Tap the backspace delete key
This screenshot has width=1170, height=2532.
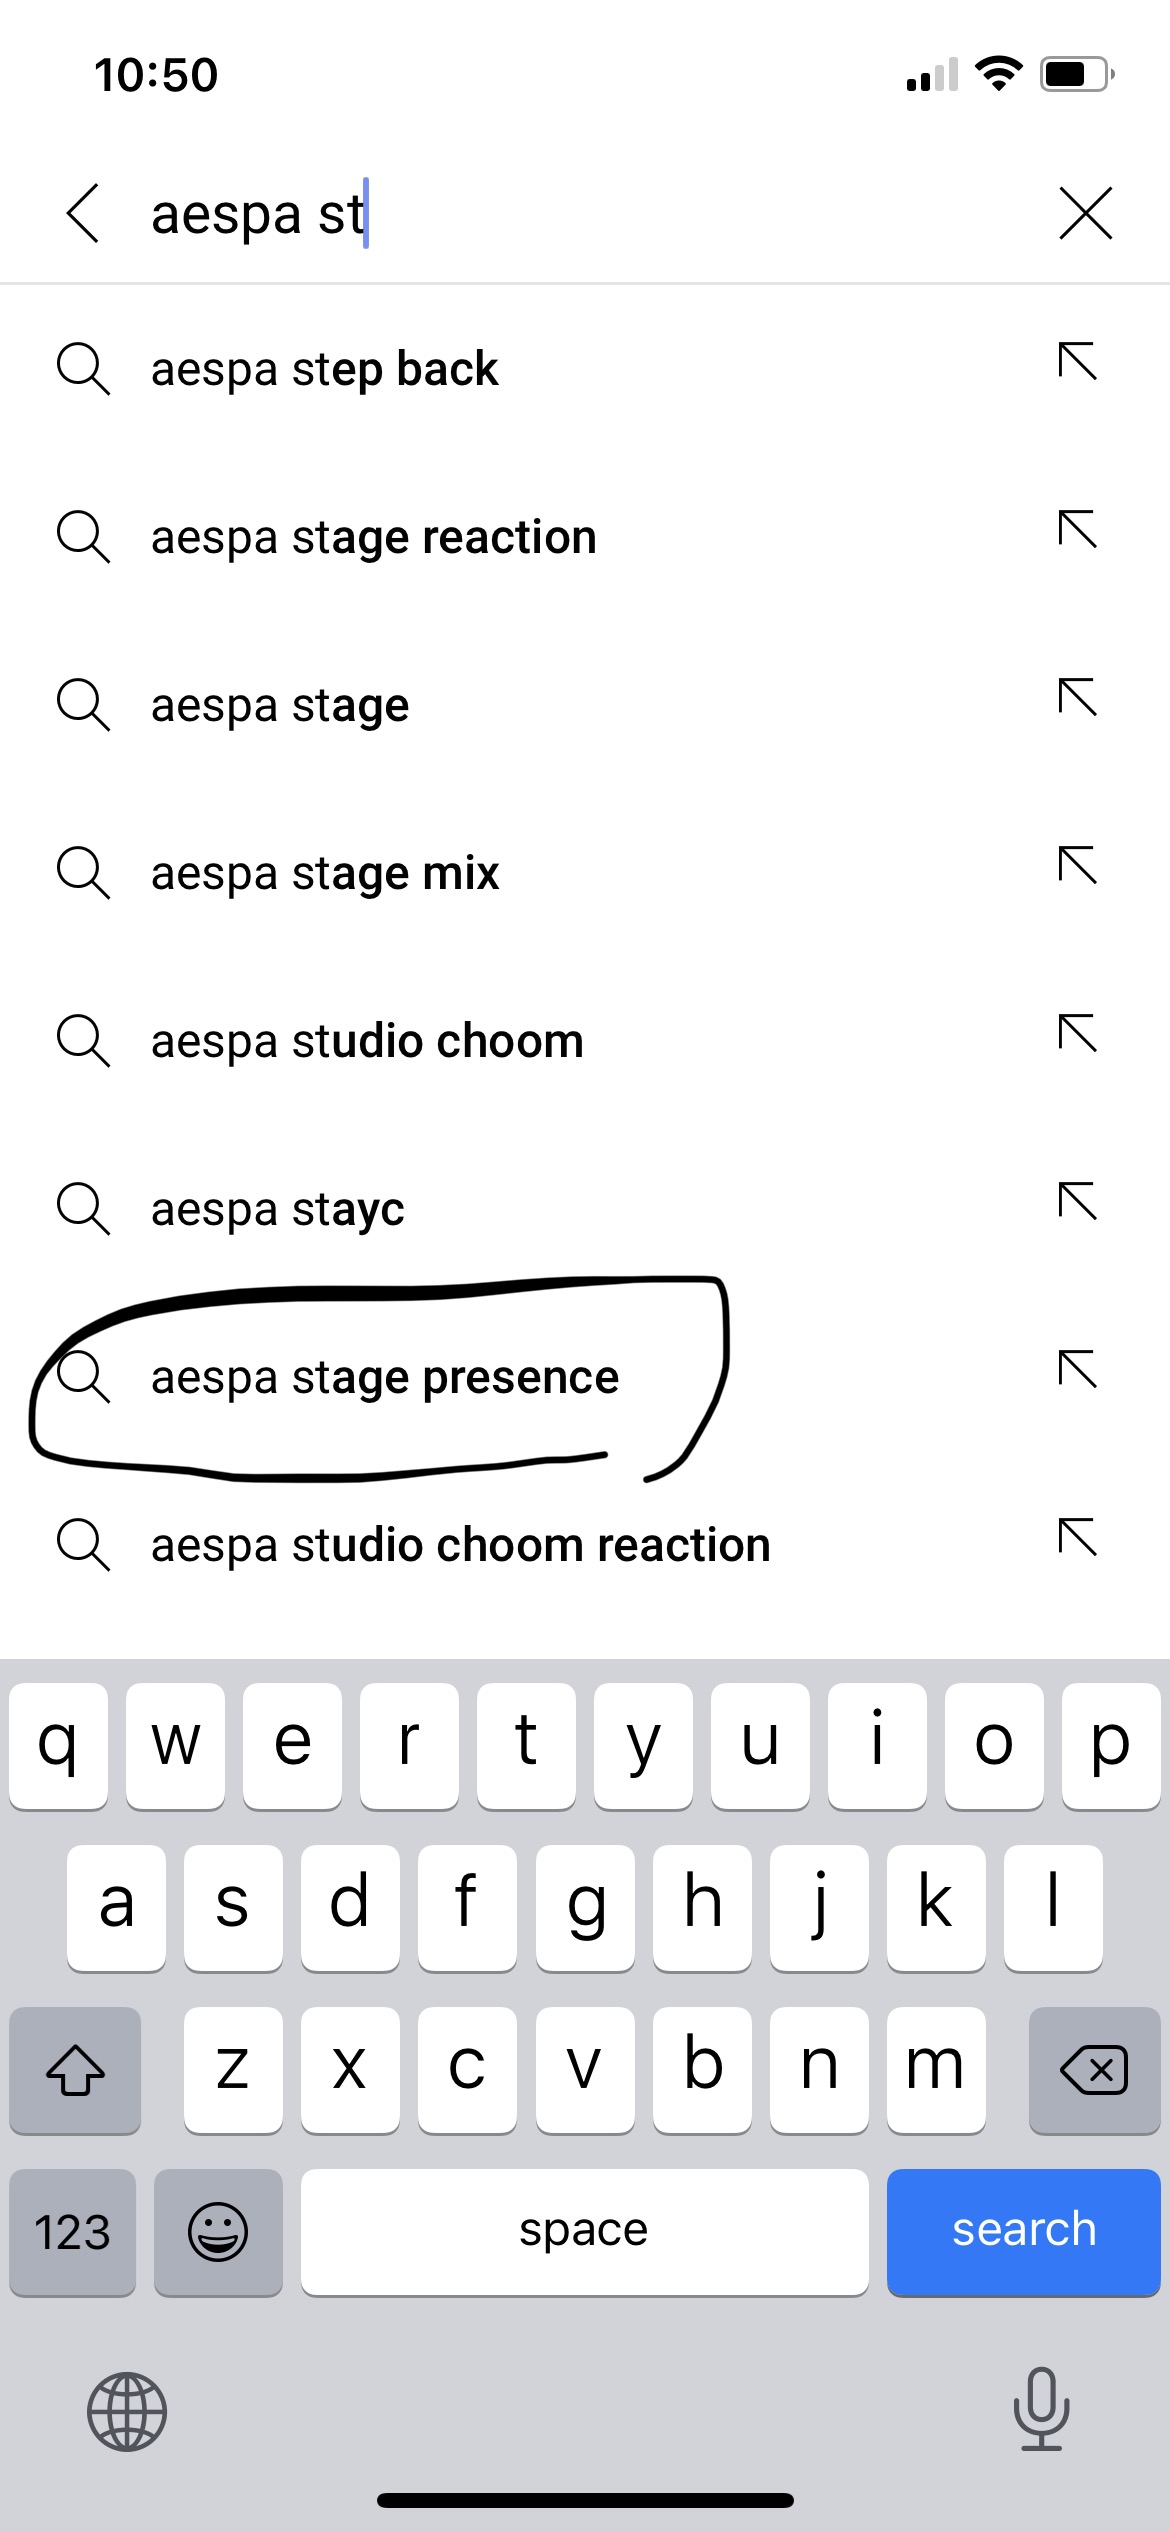[1094, 2070]
